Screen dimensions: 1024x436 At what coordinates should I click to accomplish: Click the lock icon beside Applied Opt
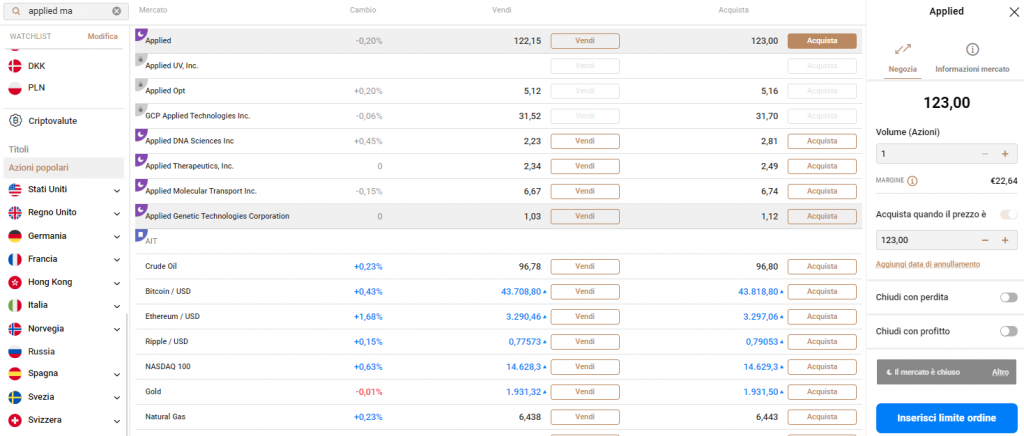(140, 84)
